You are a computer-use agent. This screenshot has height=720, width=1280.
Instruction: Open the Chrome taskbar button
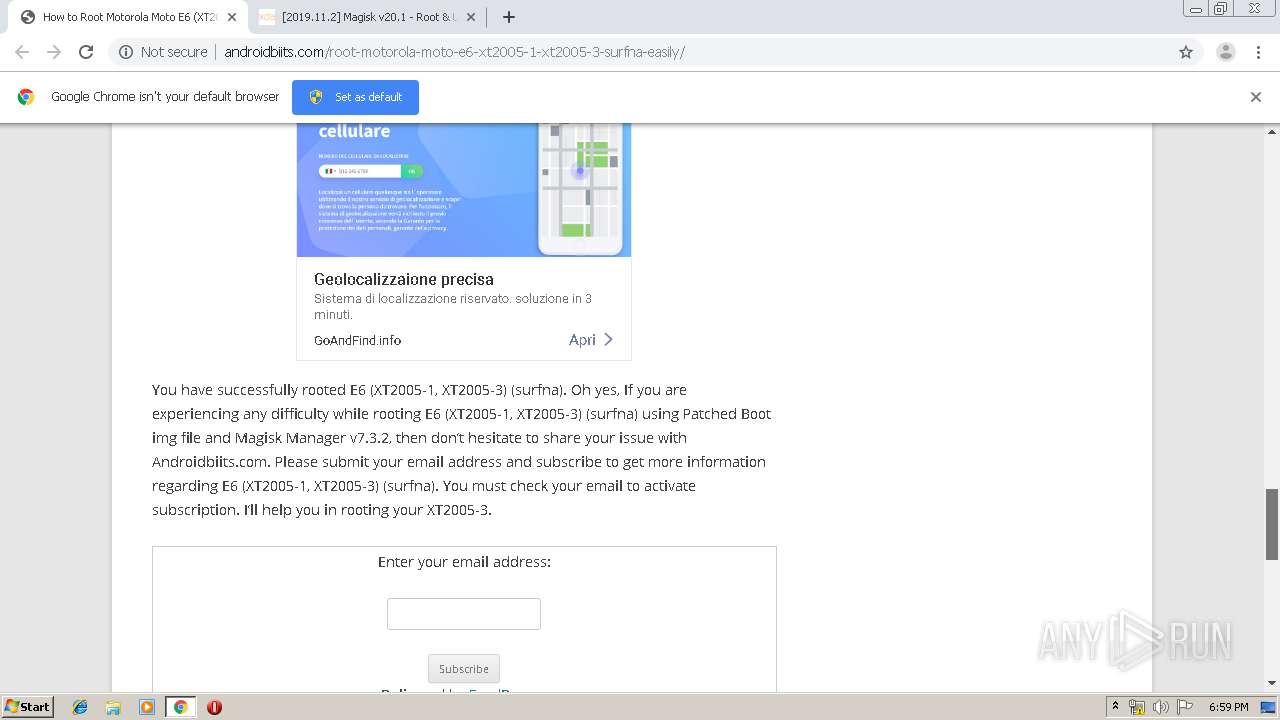180,707
